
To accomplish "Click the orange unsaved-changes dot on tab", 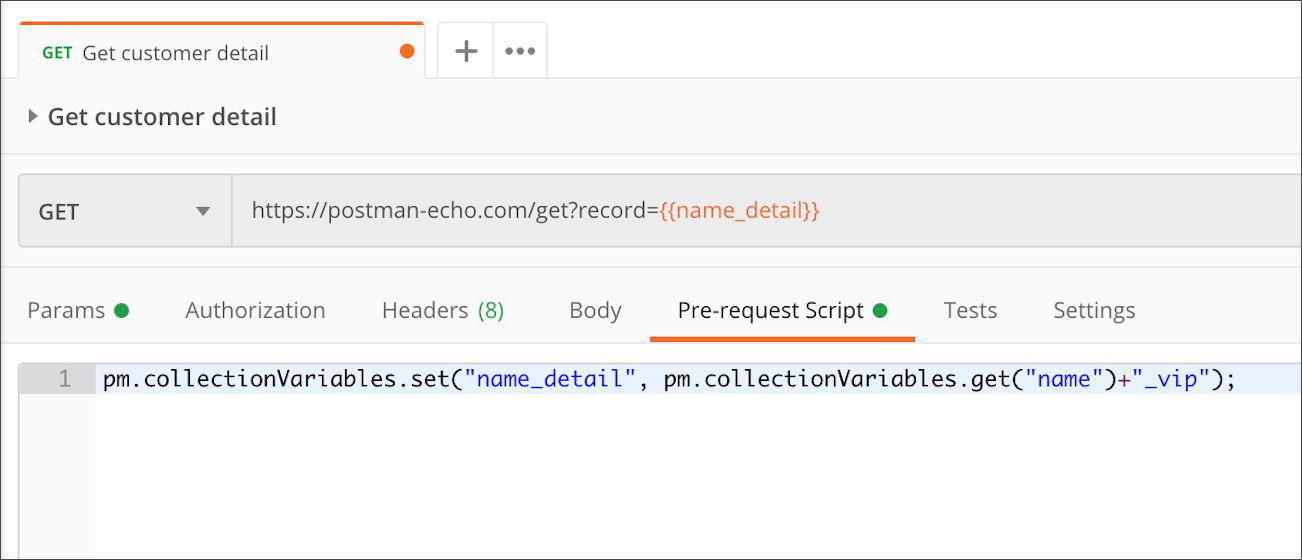I will coord(407,51).
